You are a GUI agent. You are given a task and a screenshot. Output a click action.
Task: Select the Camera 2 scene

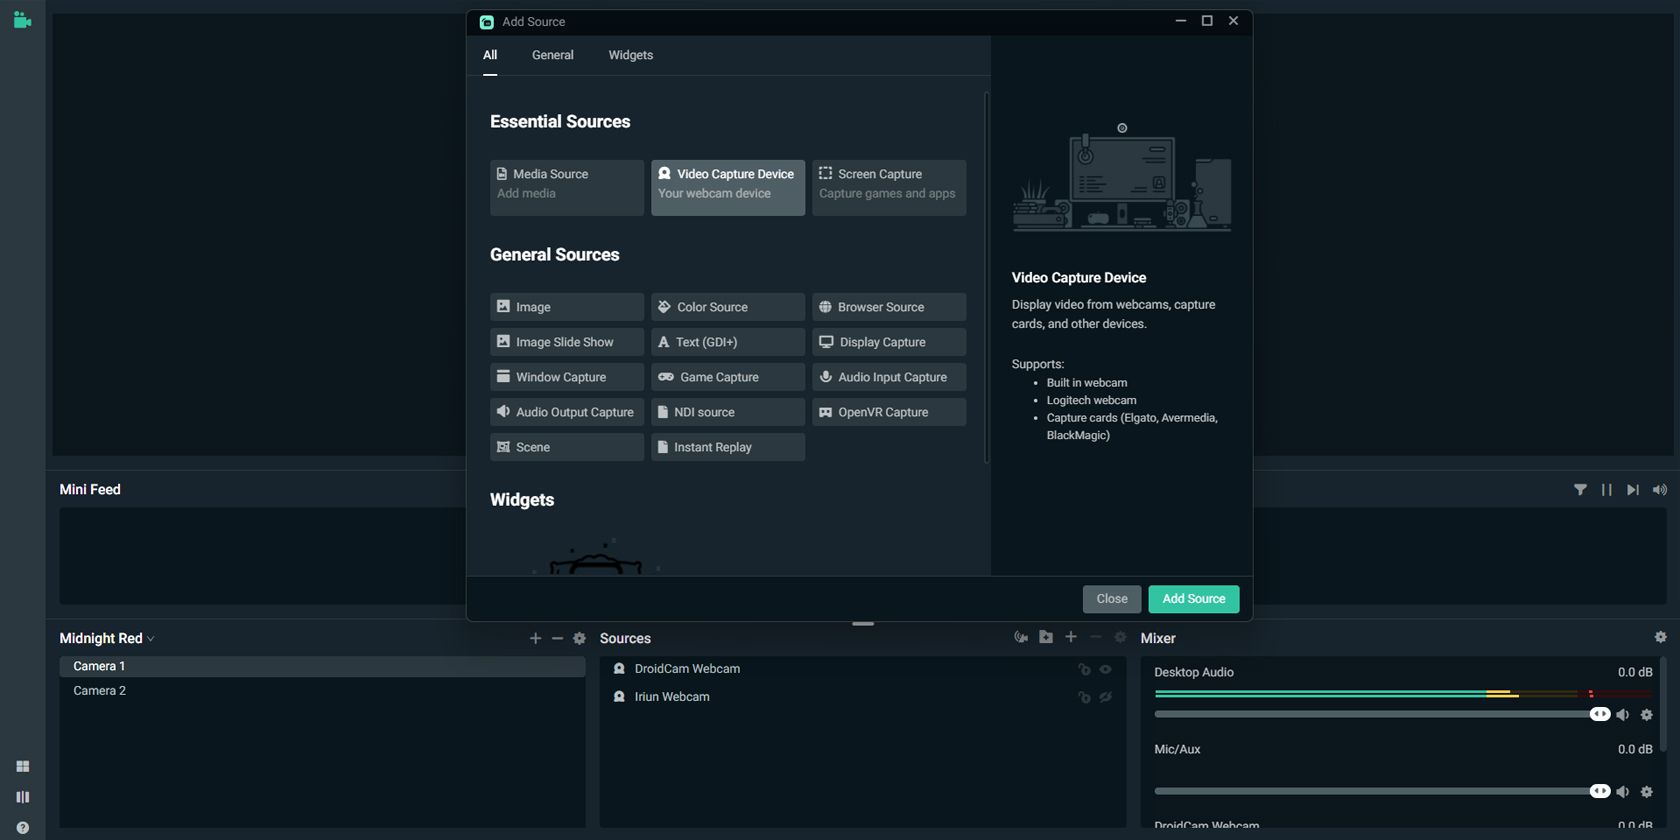tap(322, 691)
